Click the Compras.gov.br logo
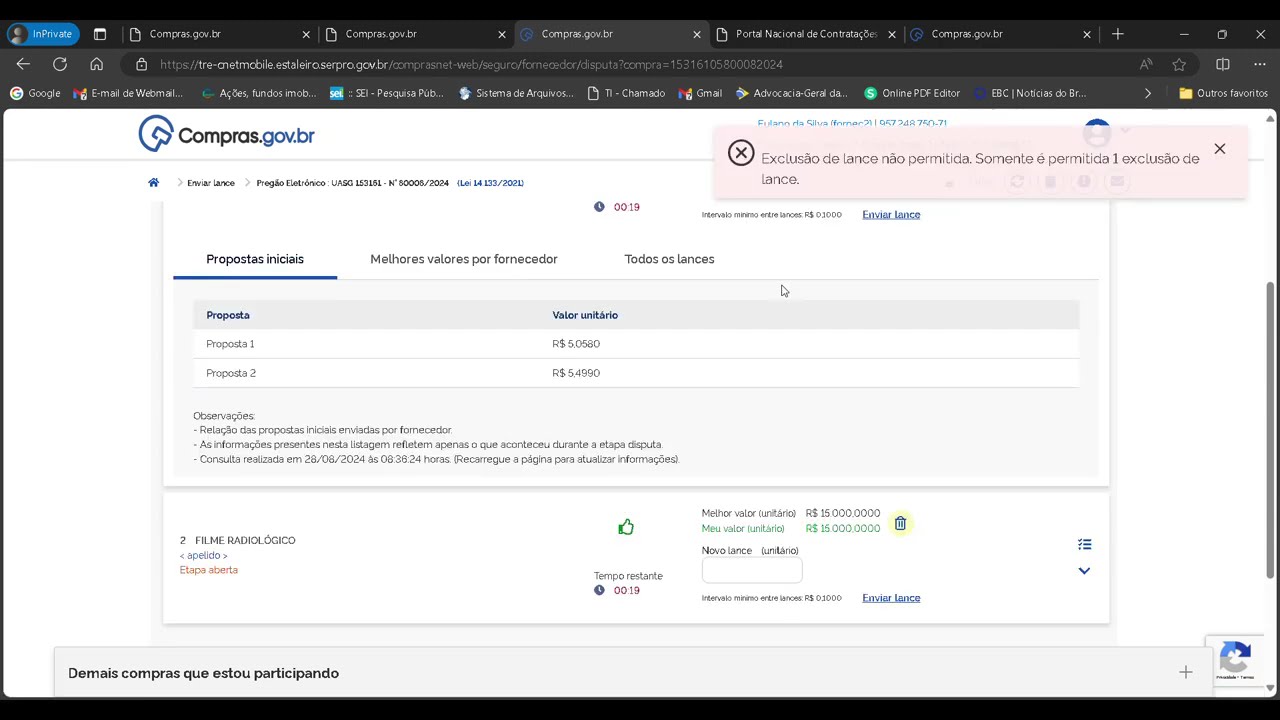This screenshot has height=720, width=1280. 227,134
